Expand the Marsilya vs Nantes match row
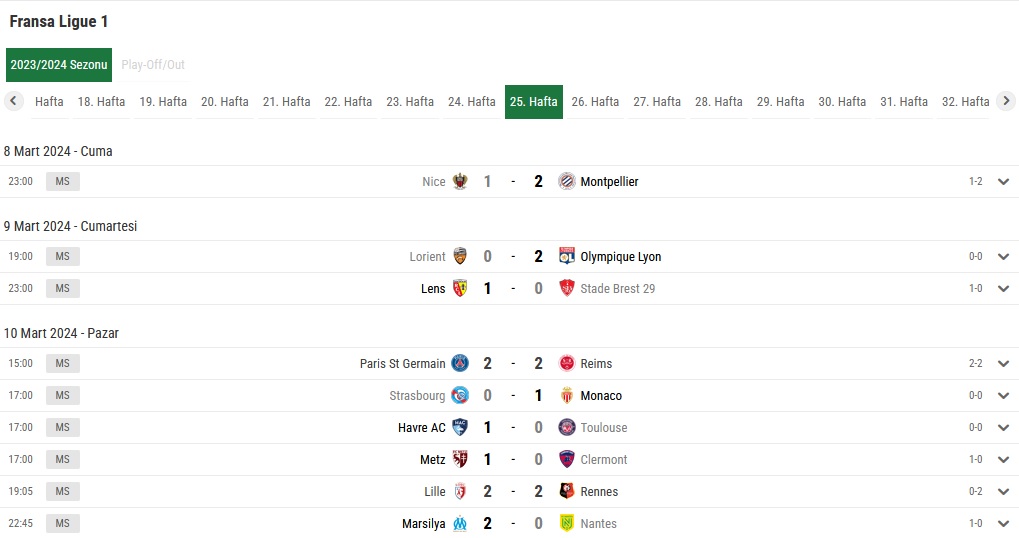1019x538 pixels. [x=1003, y=524]
